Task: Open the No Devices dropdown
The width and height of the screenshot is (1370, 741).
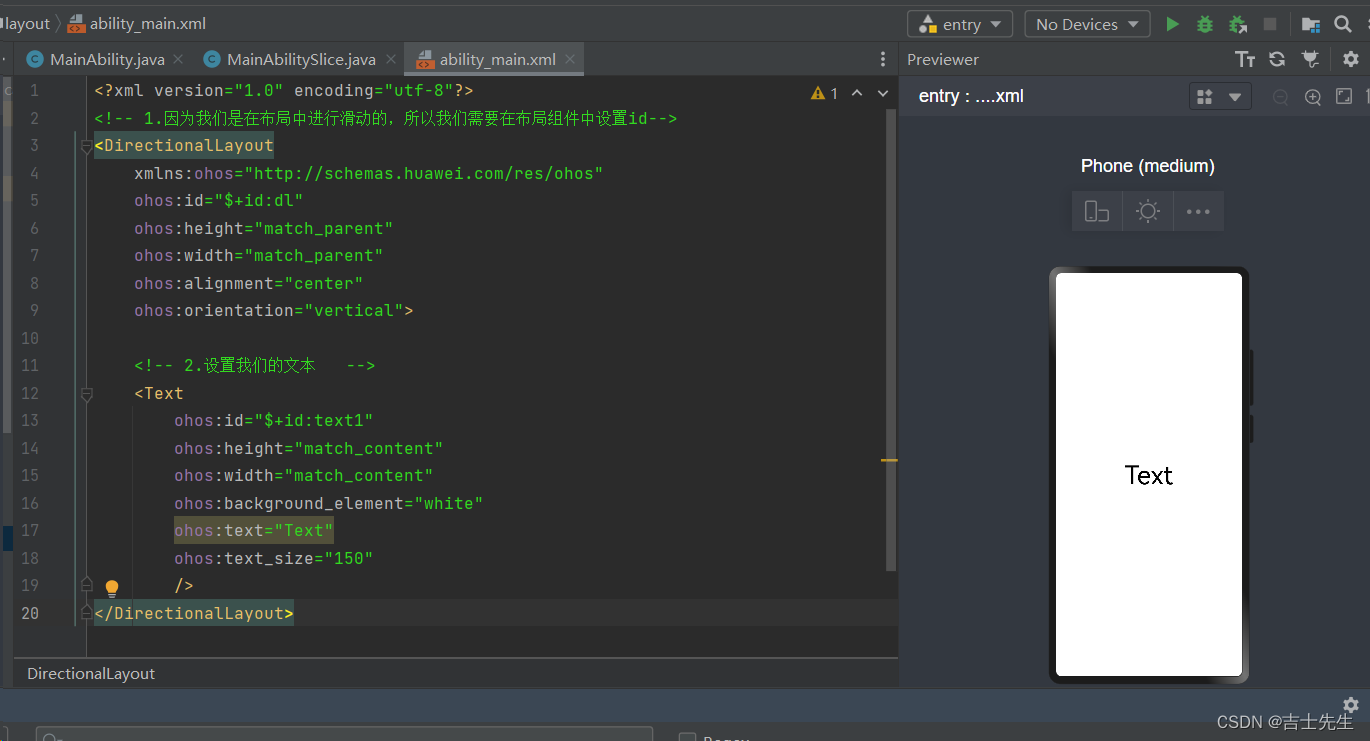Action: coord(1087,24)
